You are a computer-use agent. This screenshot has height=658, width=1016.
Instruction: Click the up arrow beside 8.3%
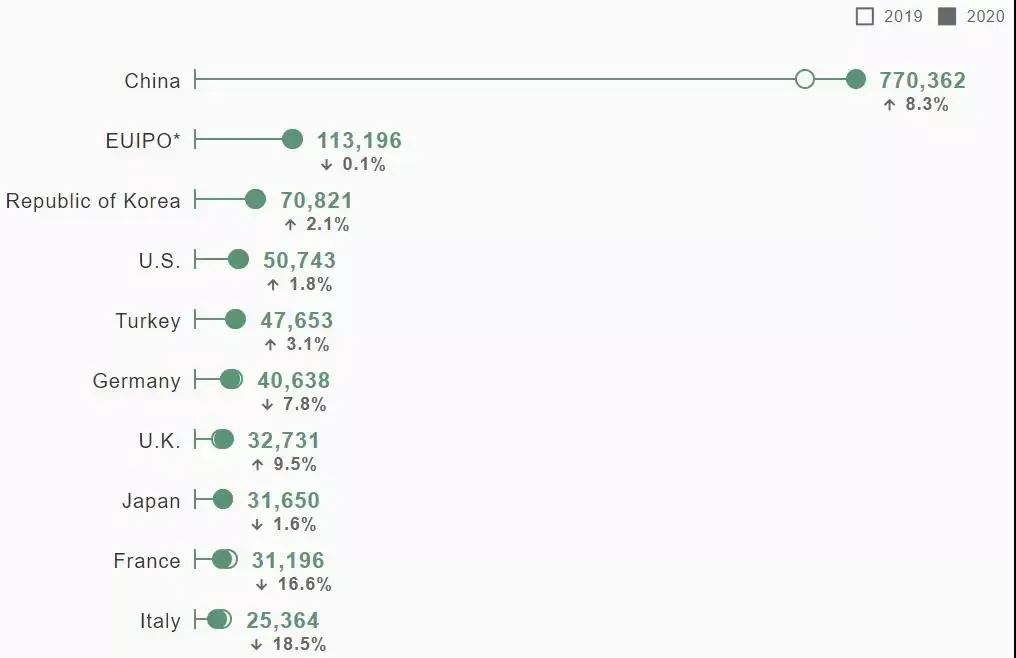890,104
